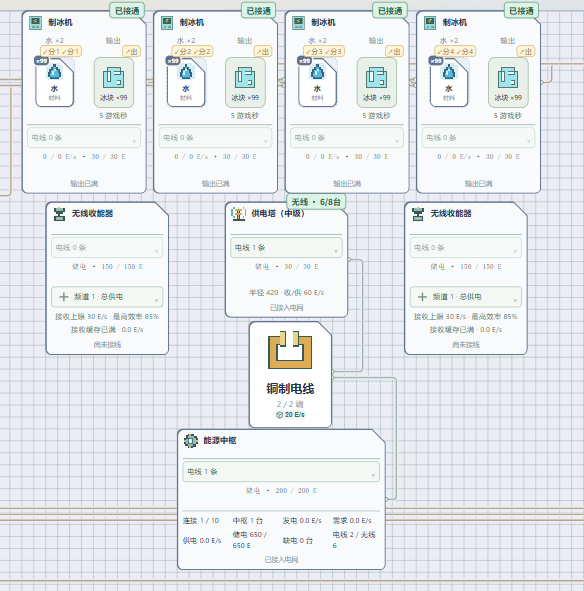The image size is (584, 591).
Task: Select the 水 material slot under the 分4 tag
Action: (x=449, y=82)
